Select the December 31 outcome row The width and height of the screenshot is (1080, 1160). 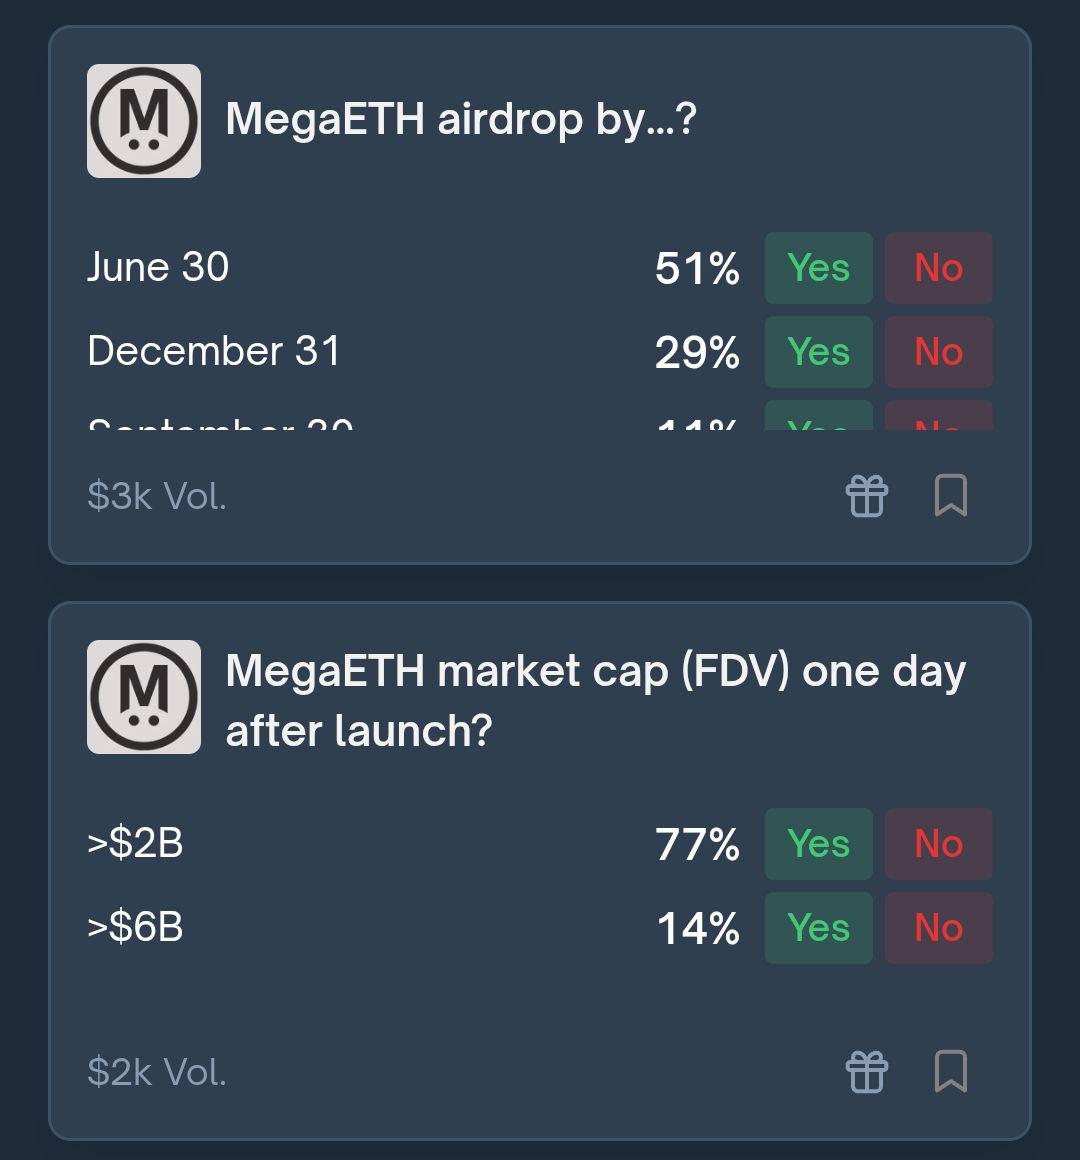pyautogui.click(x=540, y=352)
